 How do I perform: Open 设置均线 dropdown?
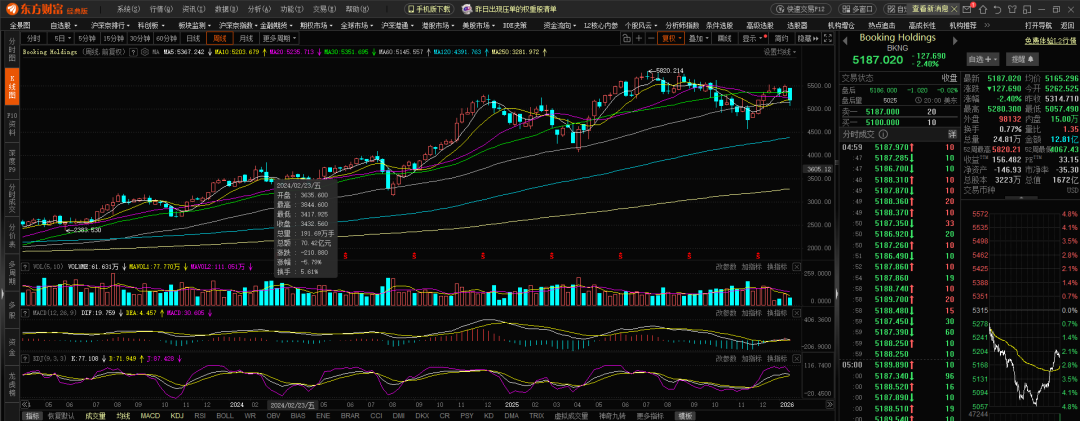(780, 52)
